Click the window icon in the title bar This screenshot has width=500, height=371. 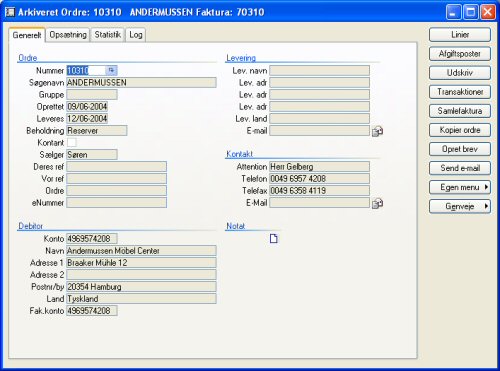[x=11, y=12]
